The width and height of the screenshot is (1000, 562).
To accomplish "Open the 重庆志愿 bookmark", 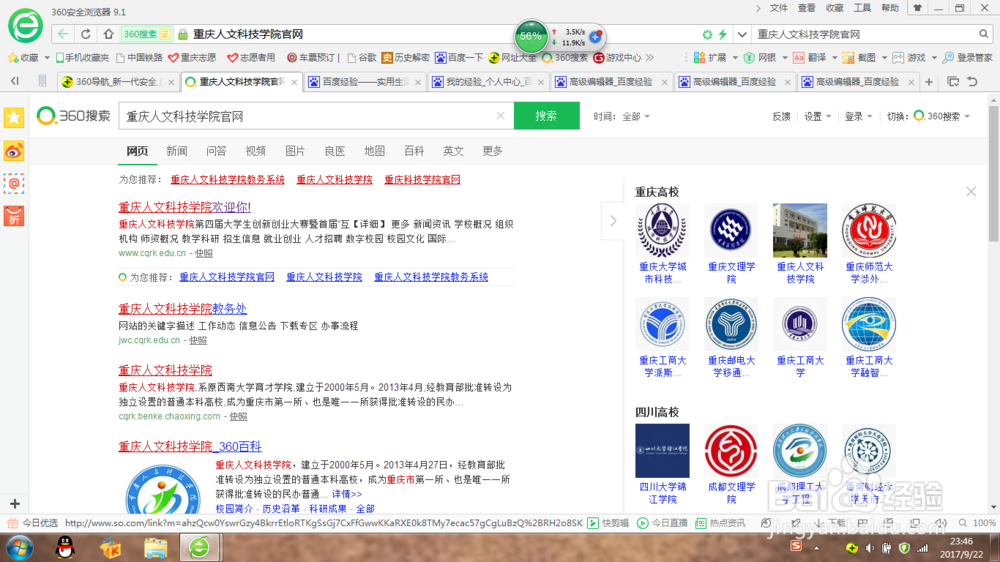I will 193,57.
